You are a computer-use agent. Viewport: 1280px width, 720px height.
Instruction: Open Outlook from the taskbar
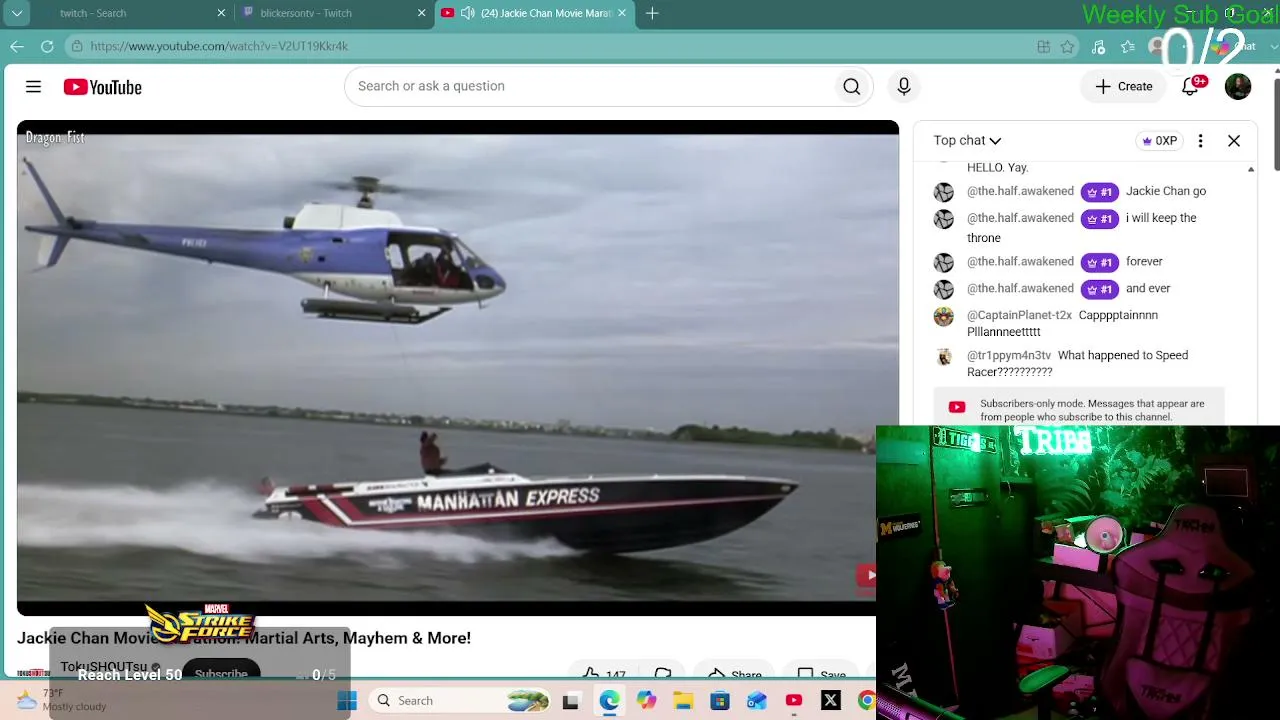click(x=756, y=701)
